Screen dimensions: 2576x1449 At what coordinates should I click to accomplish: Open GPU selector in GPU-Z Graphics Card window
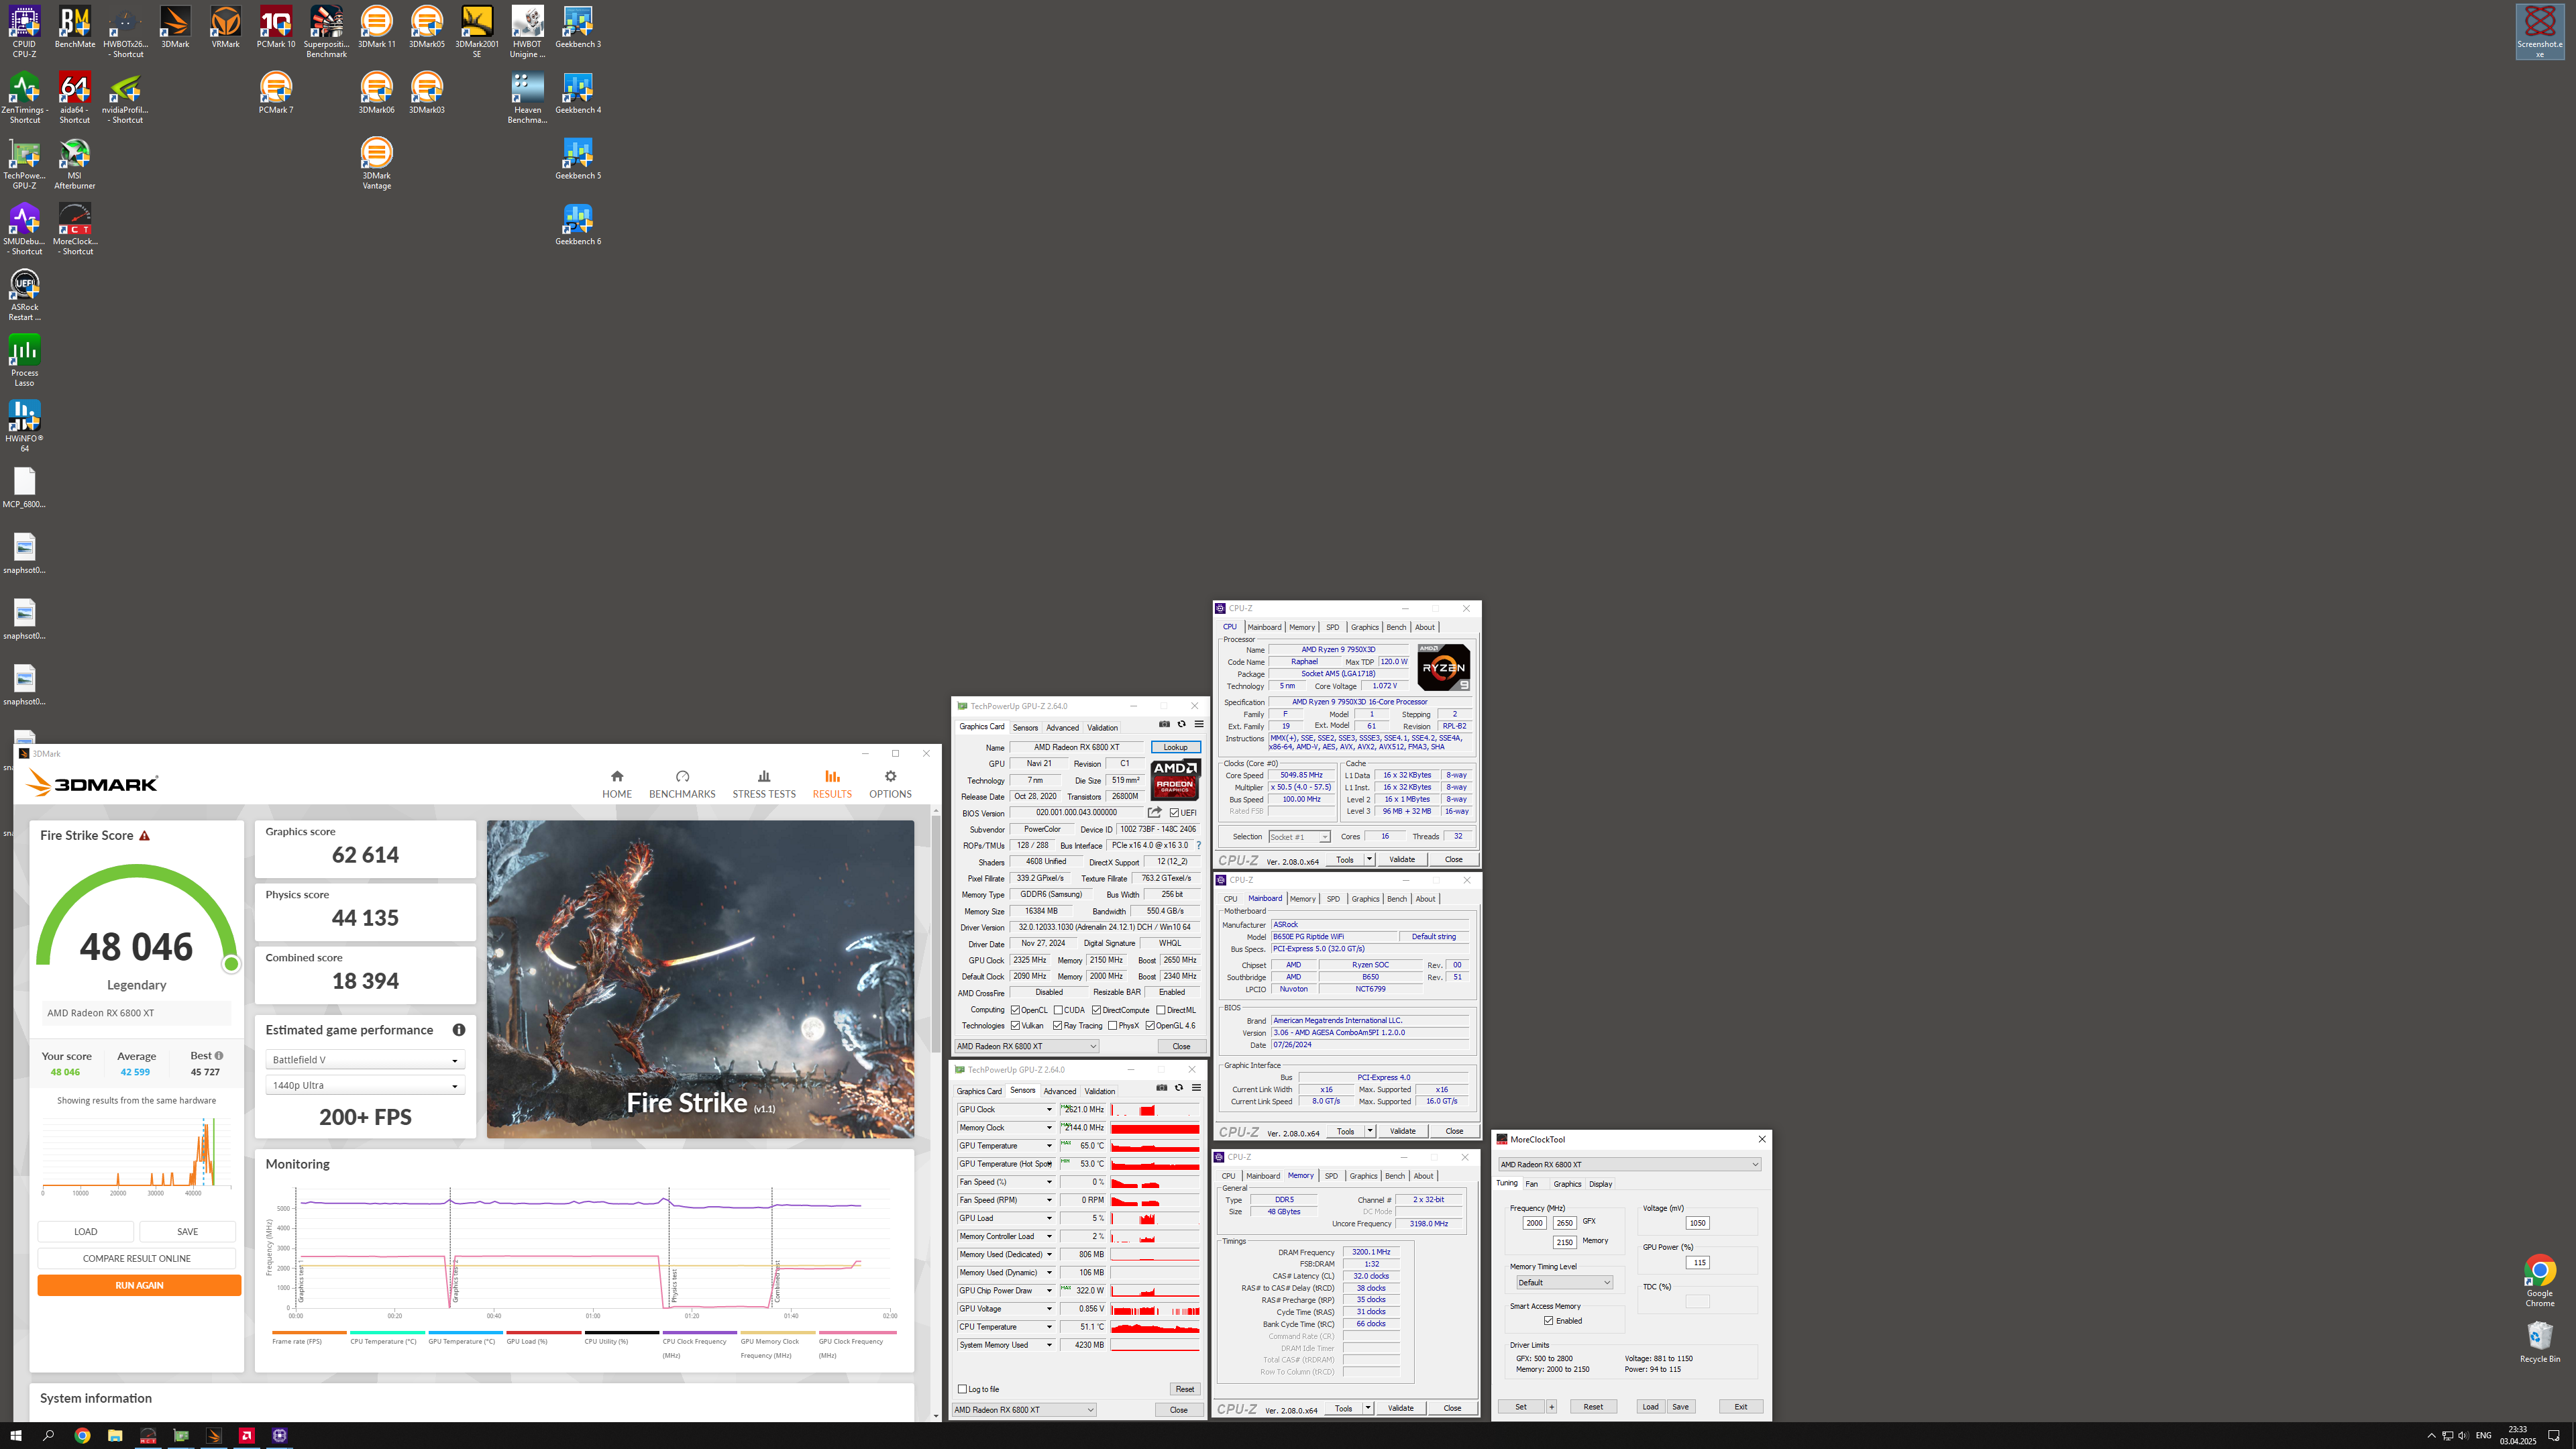click(x=1026, y=1047)
